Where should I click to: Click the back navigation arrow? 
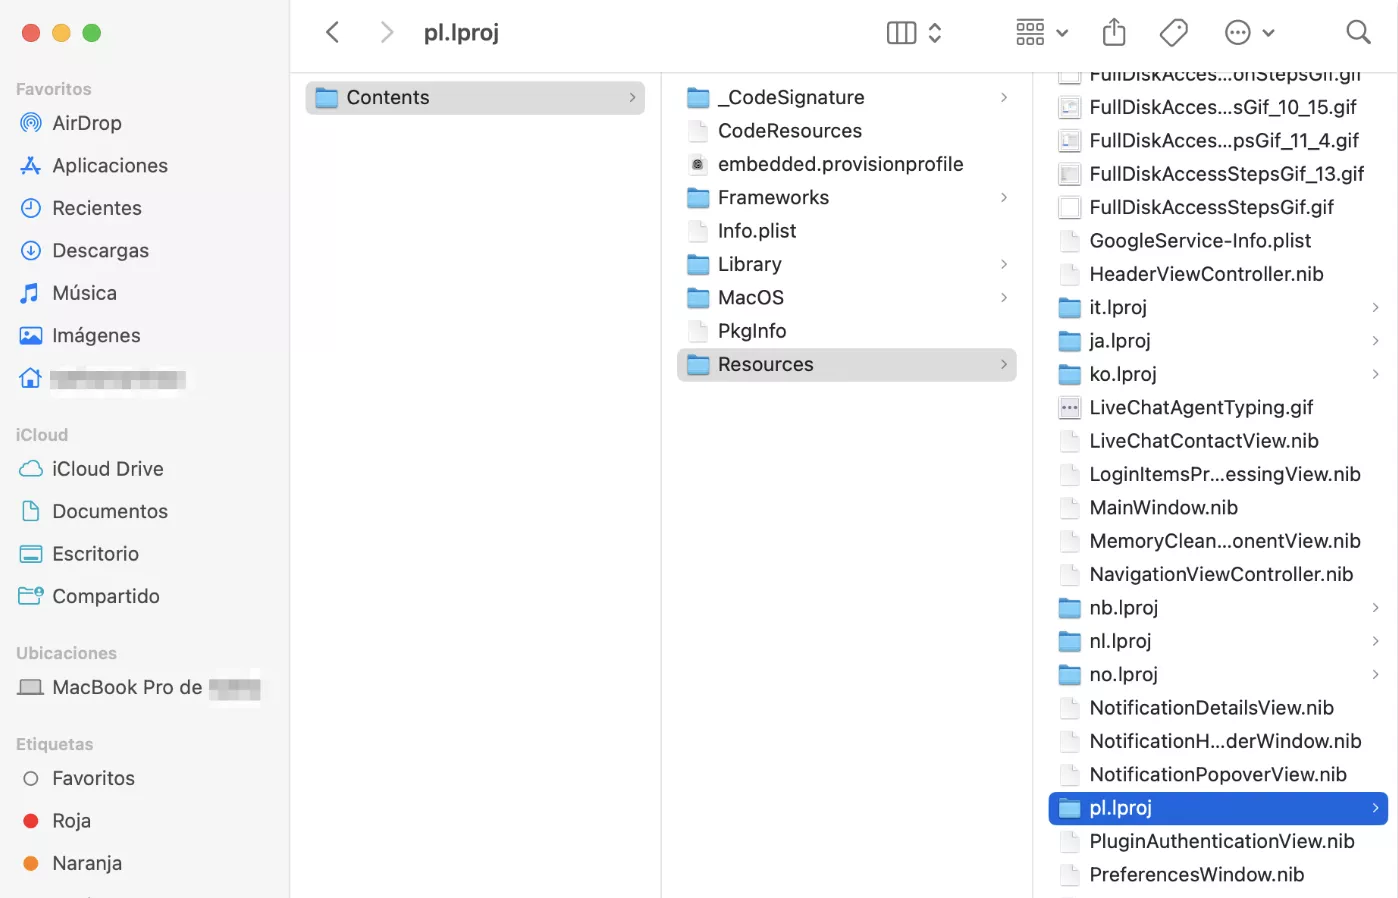(332, 32)
